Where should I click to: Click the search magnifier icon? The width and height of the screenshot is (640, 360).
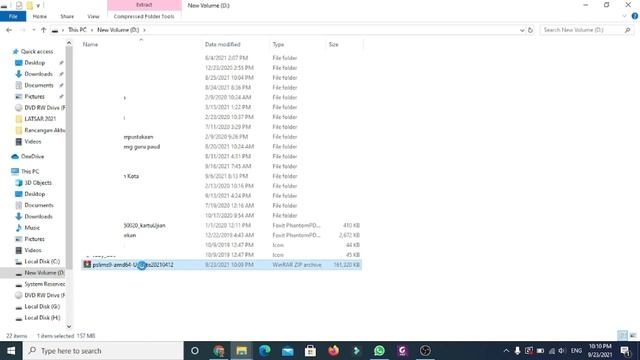click(x=628, y=30)
